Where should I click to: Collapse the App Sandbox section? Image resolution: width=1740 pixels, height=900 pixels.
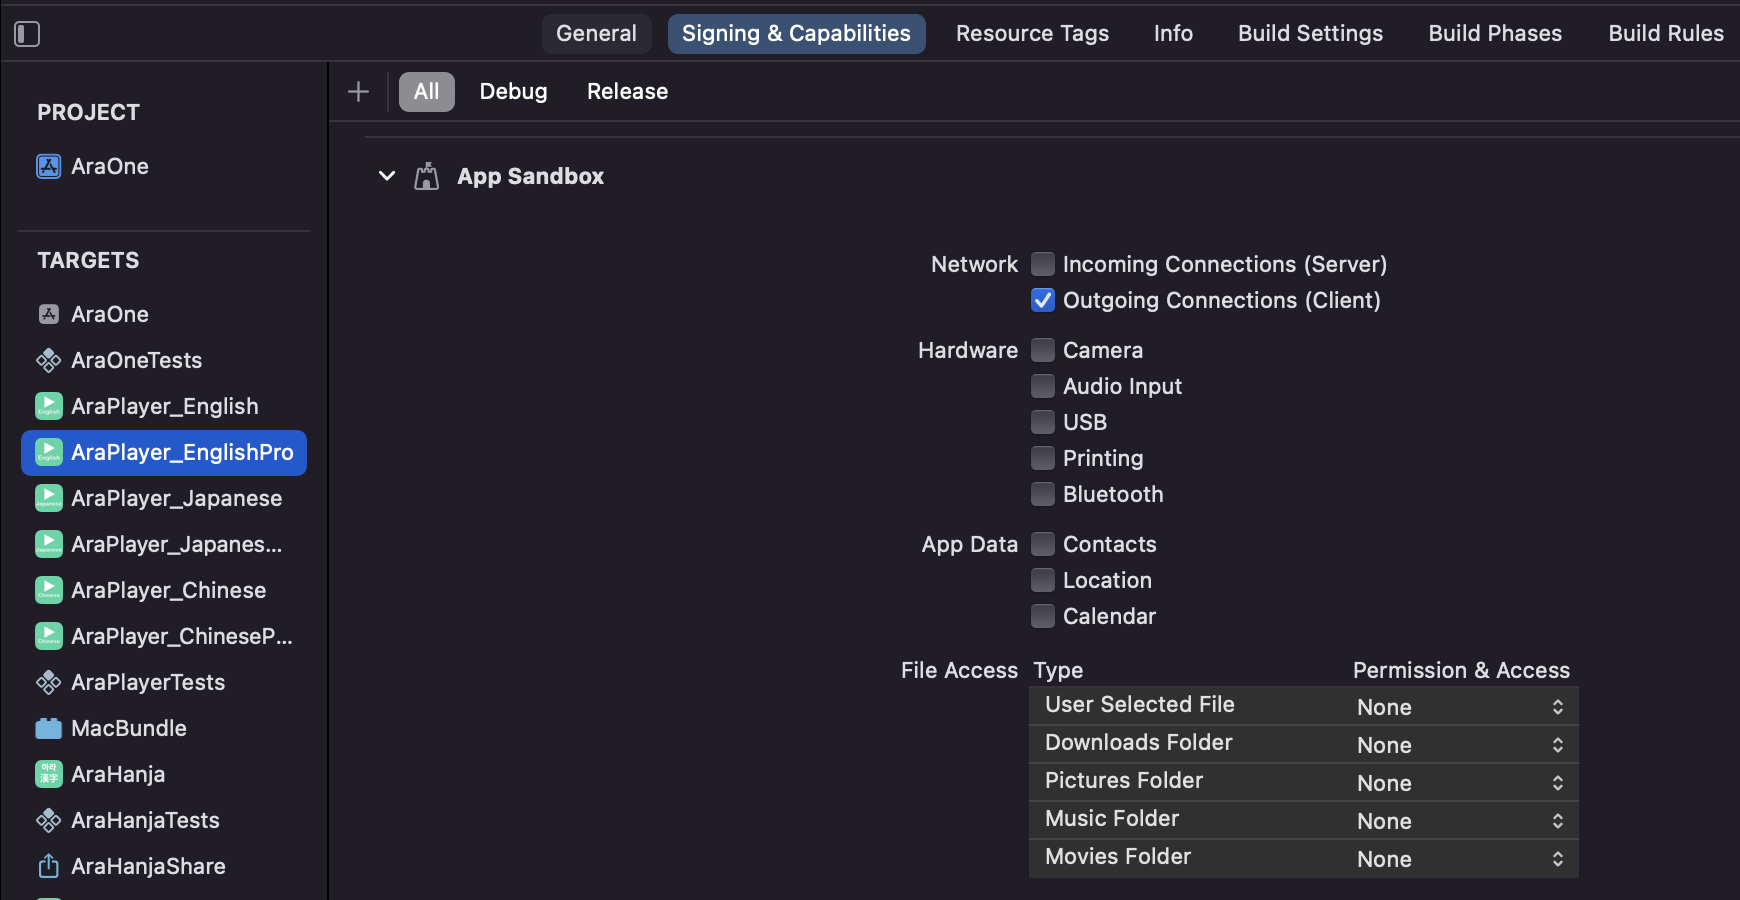point(387,176)
